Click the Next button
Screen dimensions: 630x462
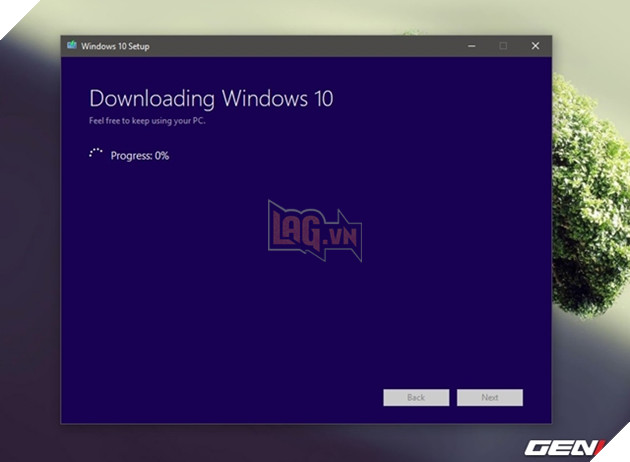pos(490,397)
